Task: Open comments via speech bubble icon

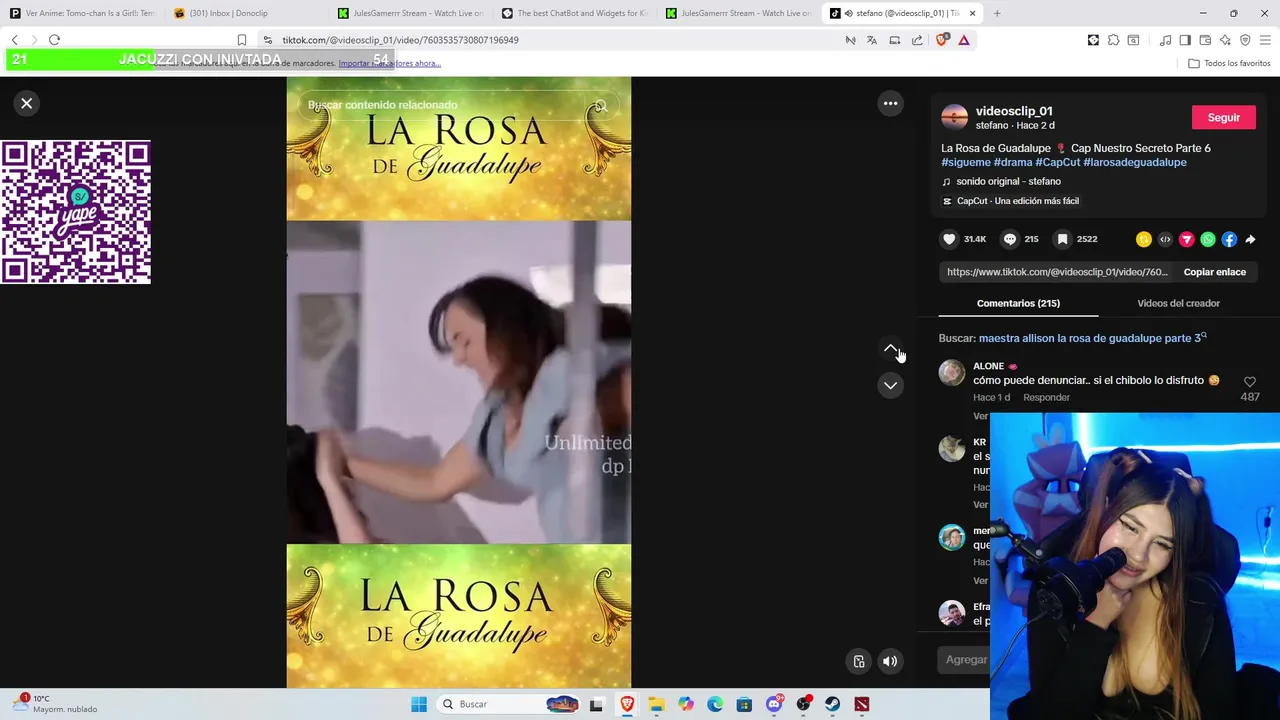Action: coord(1010,239)
